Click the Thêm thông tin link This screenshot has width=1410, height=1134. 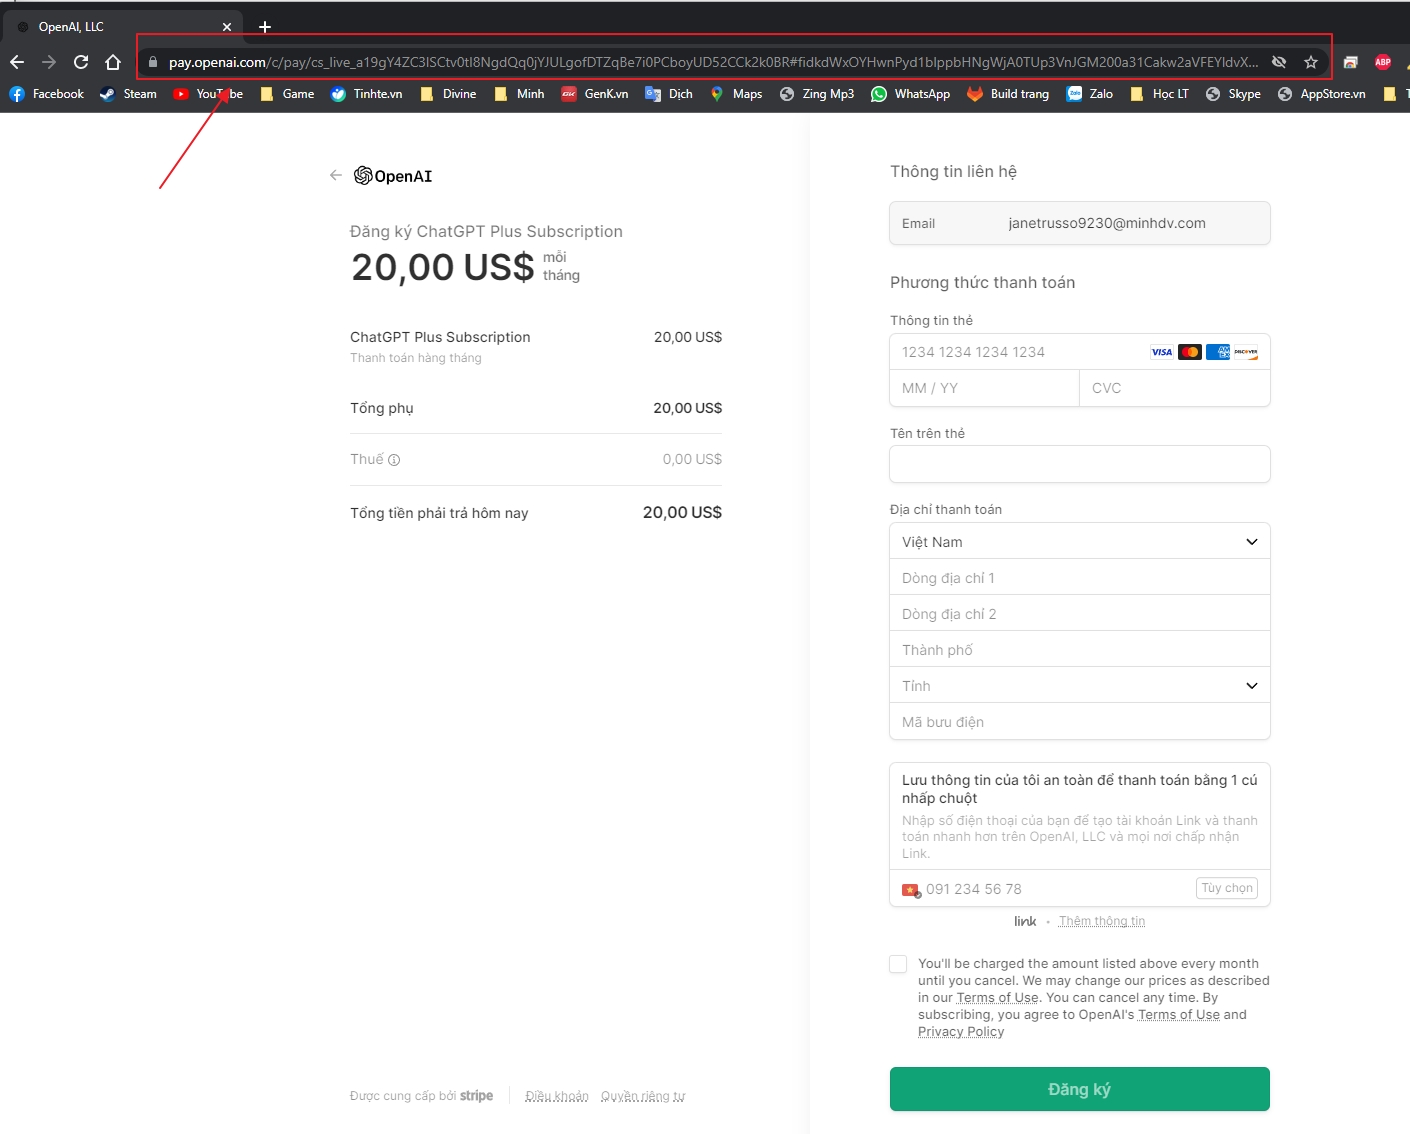pyautogui.click(x=1102, y=921)
